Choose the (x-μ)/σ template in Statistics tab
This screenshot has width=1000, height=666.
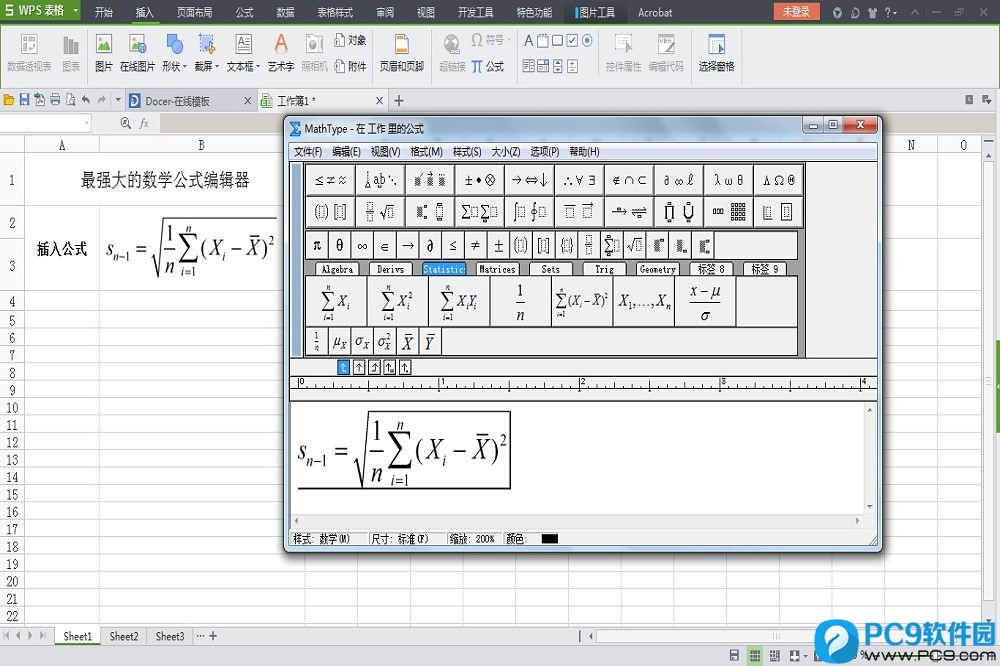[x=705, y=301]
